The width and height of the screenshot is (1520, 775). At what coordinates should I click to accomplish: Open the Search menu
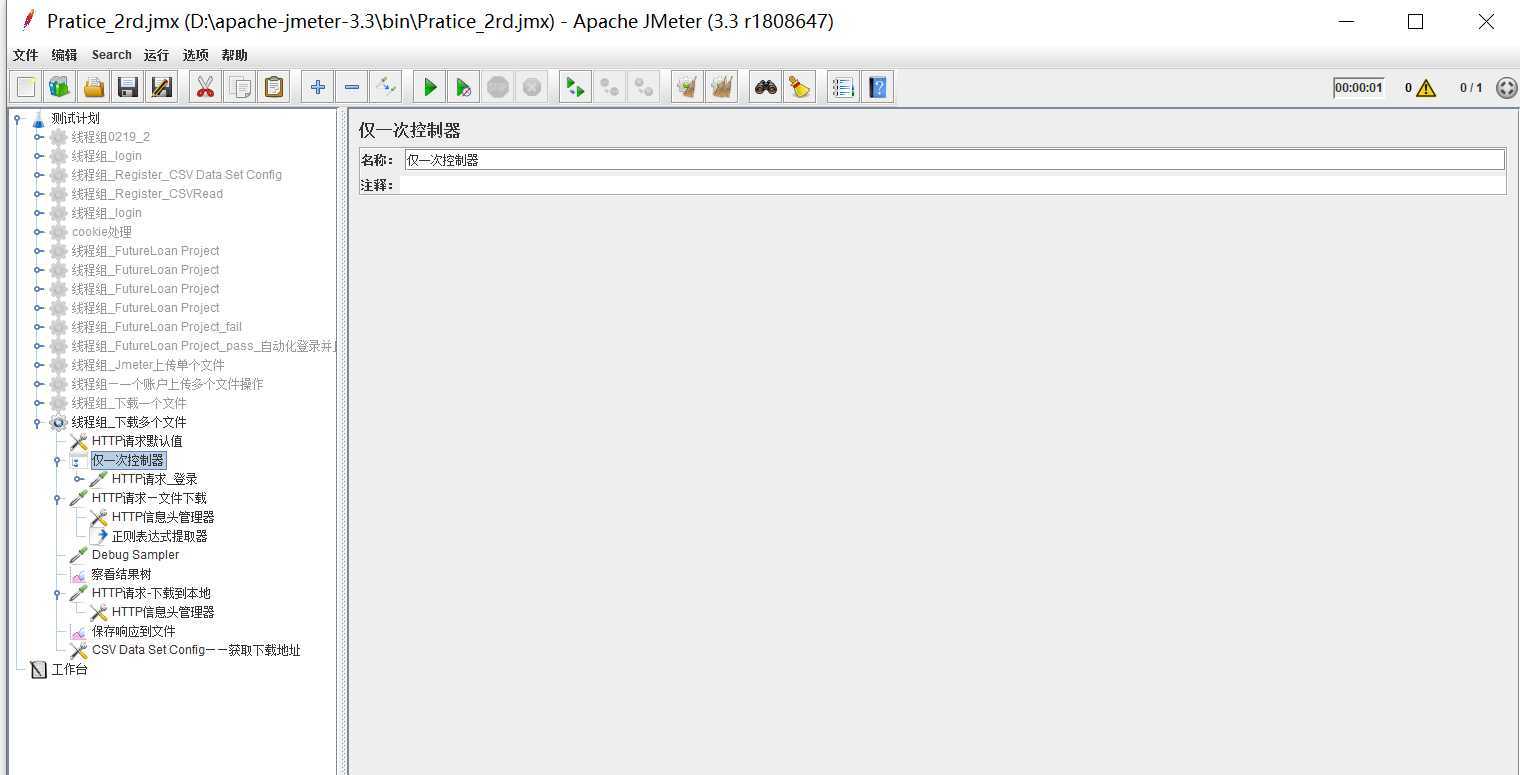click(112, 55)
